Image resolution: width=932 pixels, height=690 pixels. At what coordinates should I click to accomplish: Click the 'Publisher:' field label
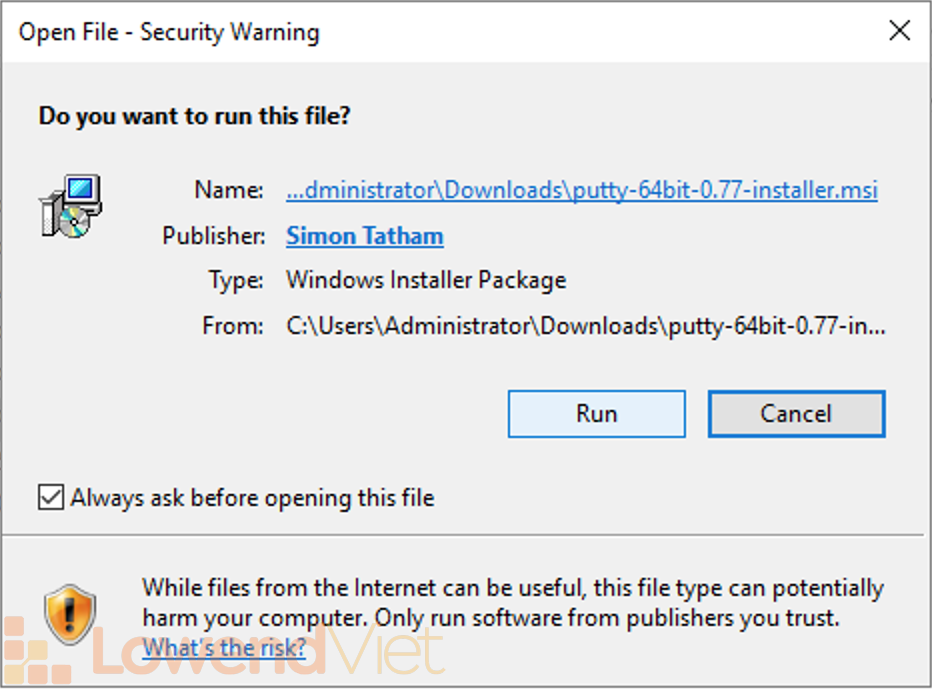click(x=214, y=236)
